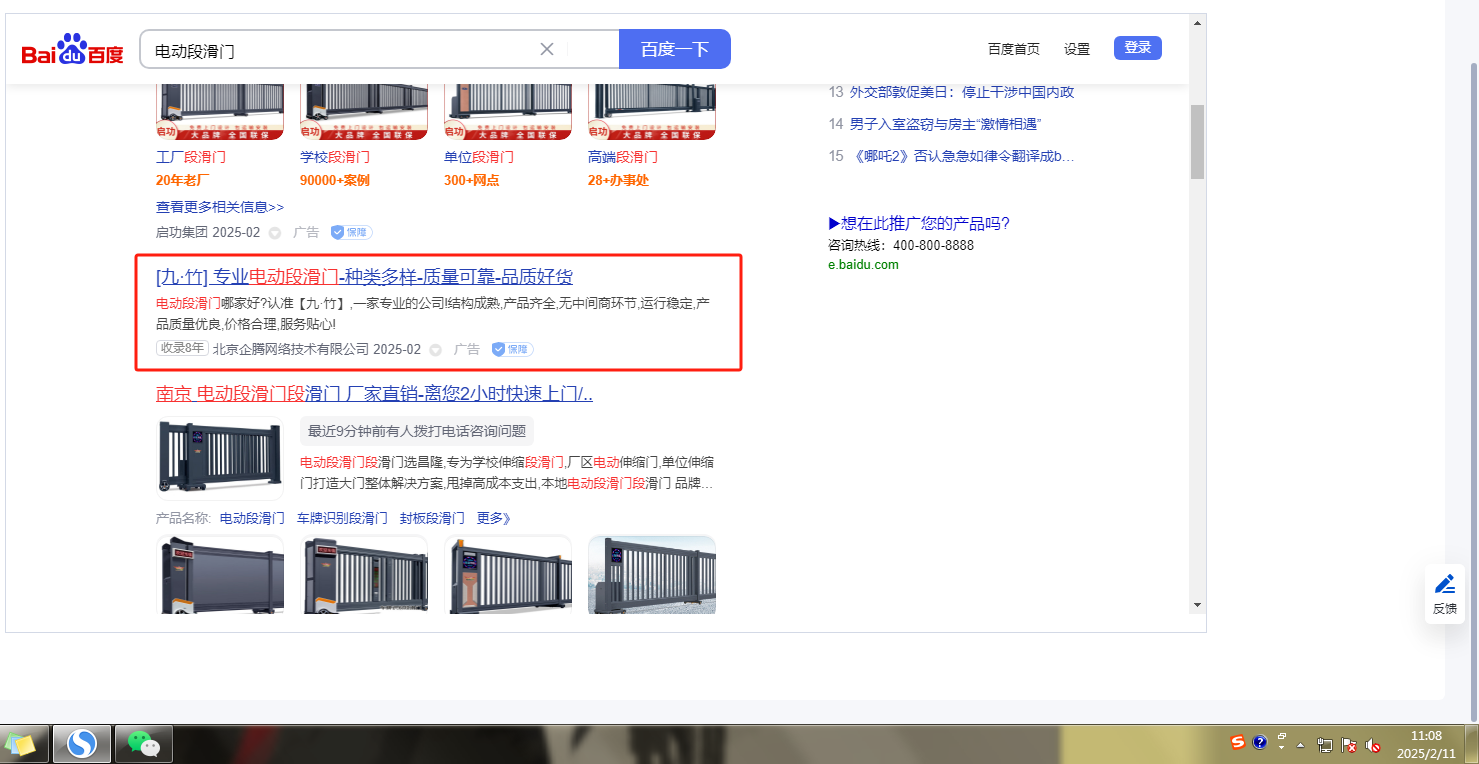
Task: Click product name 封板段滑门
Action: click(x=432, y=518)
